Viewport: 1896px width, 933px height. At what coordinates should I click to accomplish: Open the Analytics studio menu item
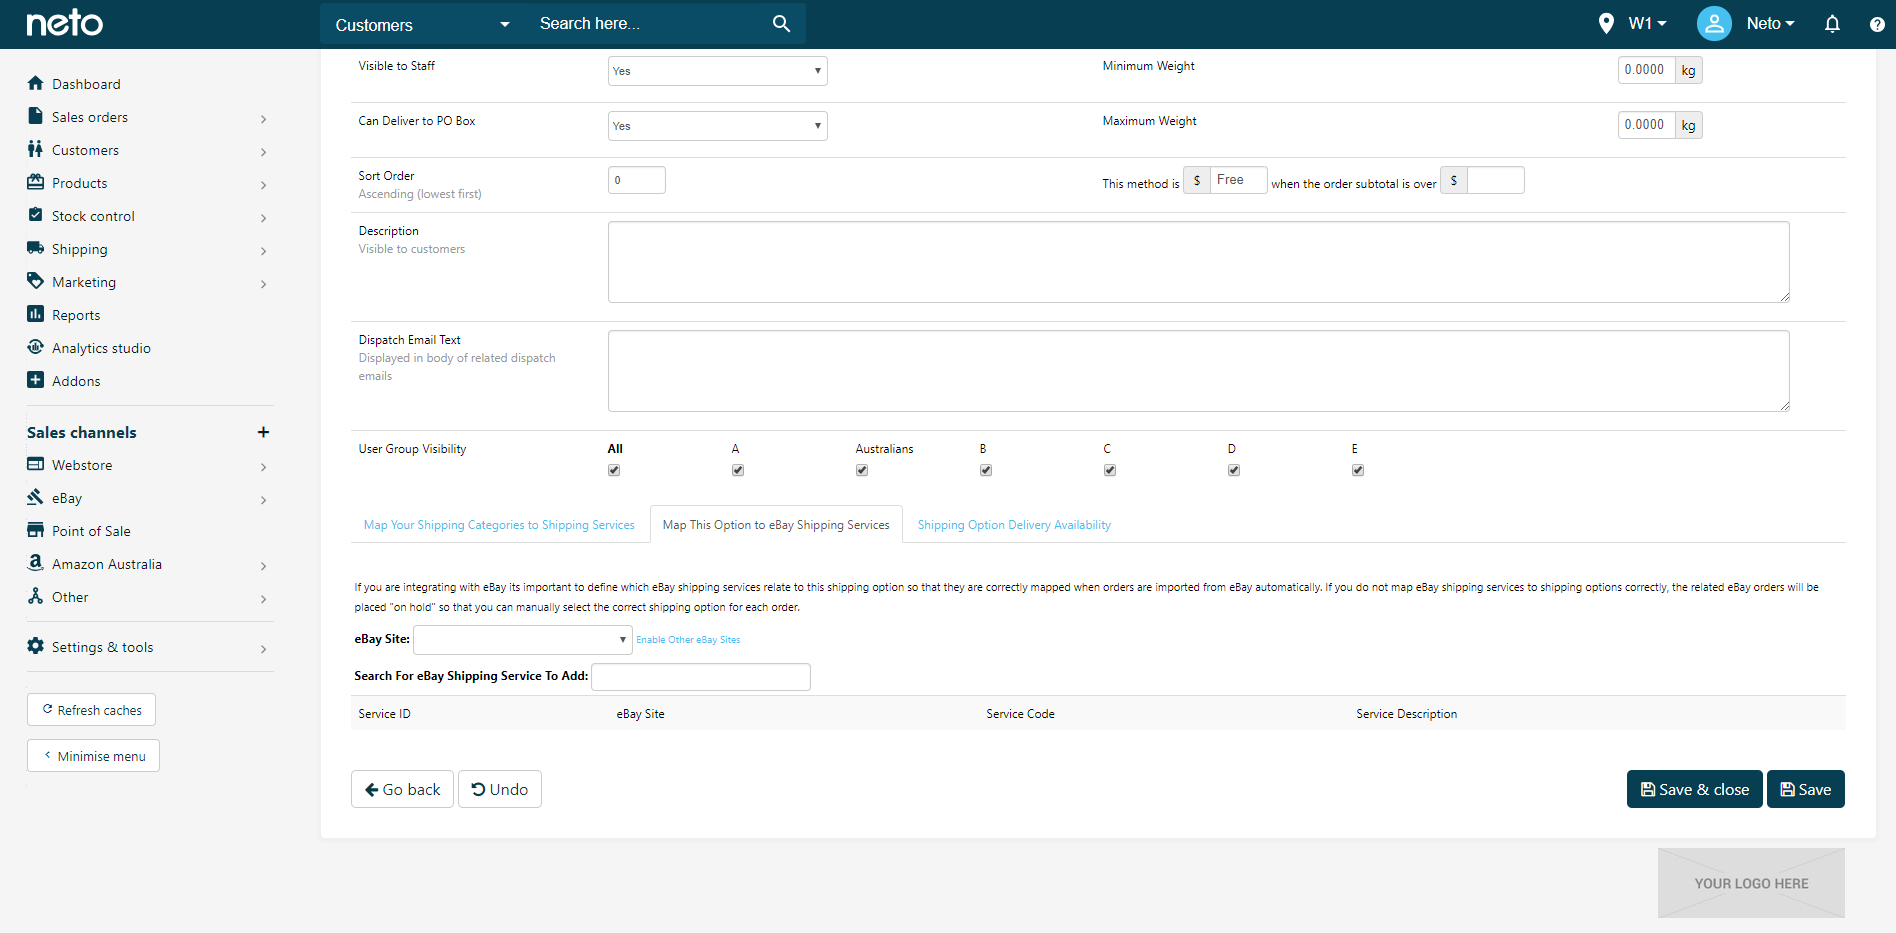click(x=101, y=348)
